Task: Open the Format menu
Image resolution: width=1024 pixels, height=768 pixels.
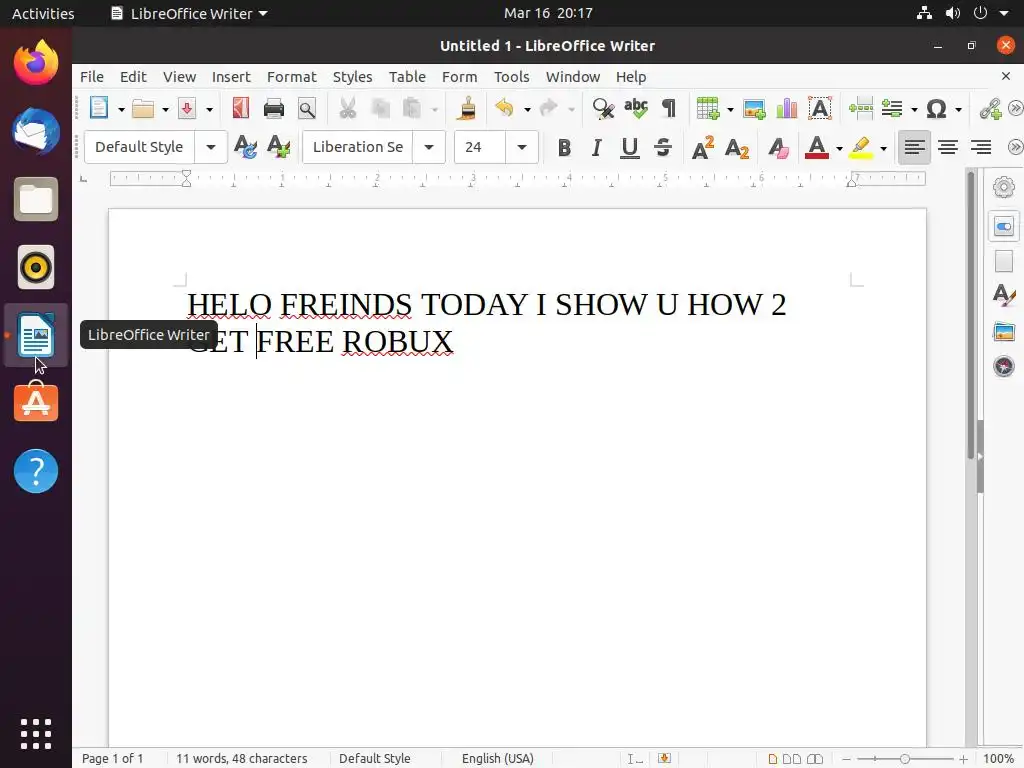Action: click(x=292, y=77)
